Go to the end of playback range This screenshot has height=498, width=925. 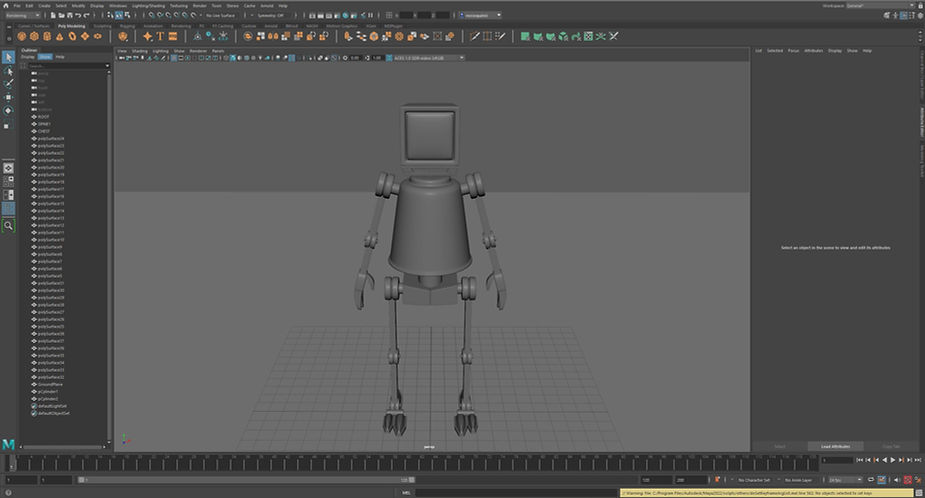(917, 460)
